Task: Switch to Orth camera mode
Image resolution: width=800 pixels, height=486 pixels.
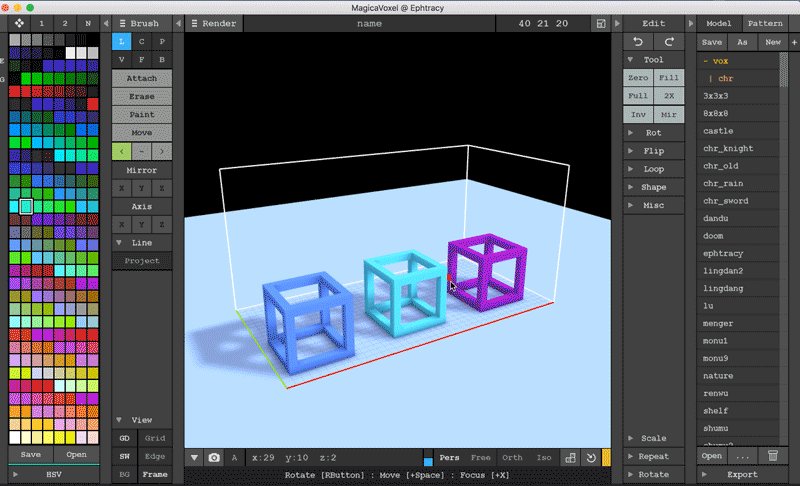Action: [512, 457]
